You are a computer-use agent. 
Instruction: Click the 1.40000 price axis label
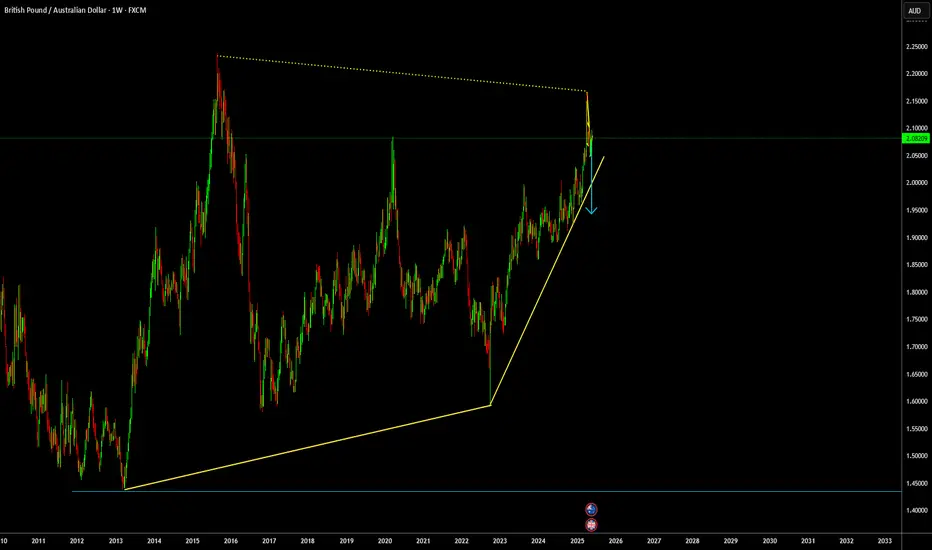coord(917,510)
